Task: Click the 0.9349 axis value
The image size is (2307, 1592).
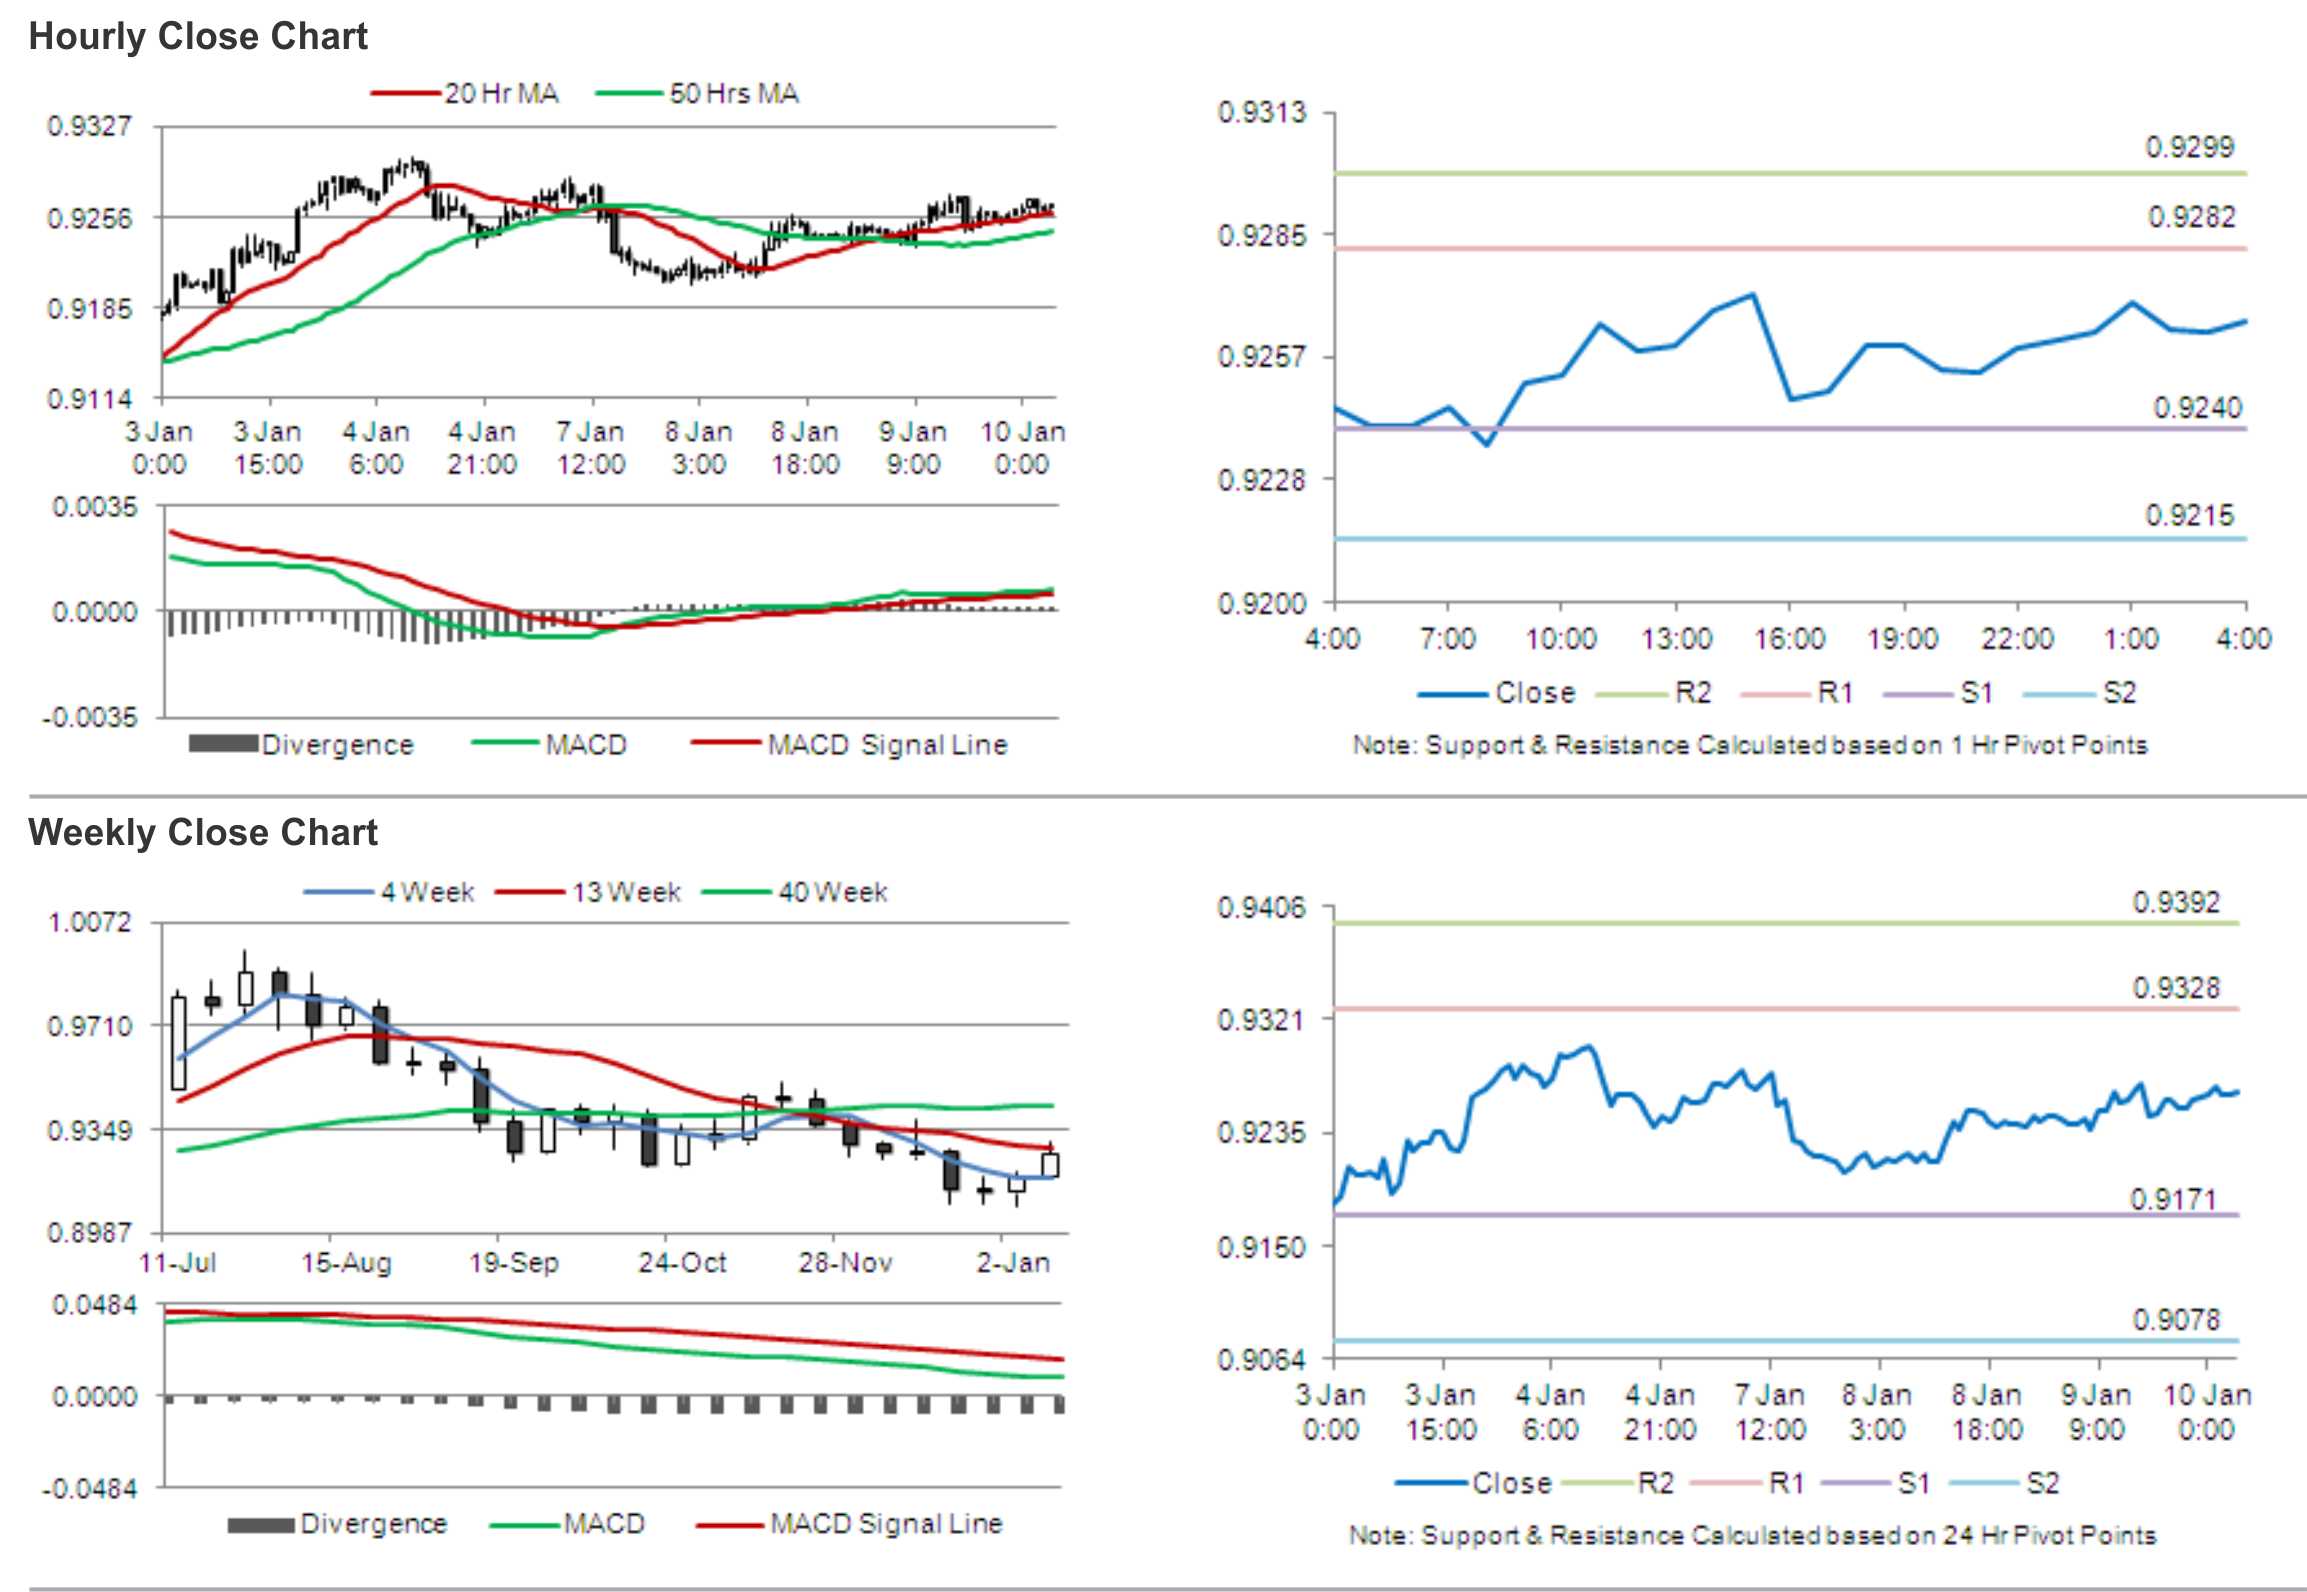Action: coord(89,1131)
